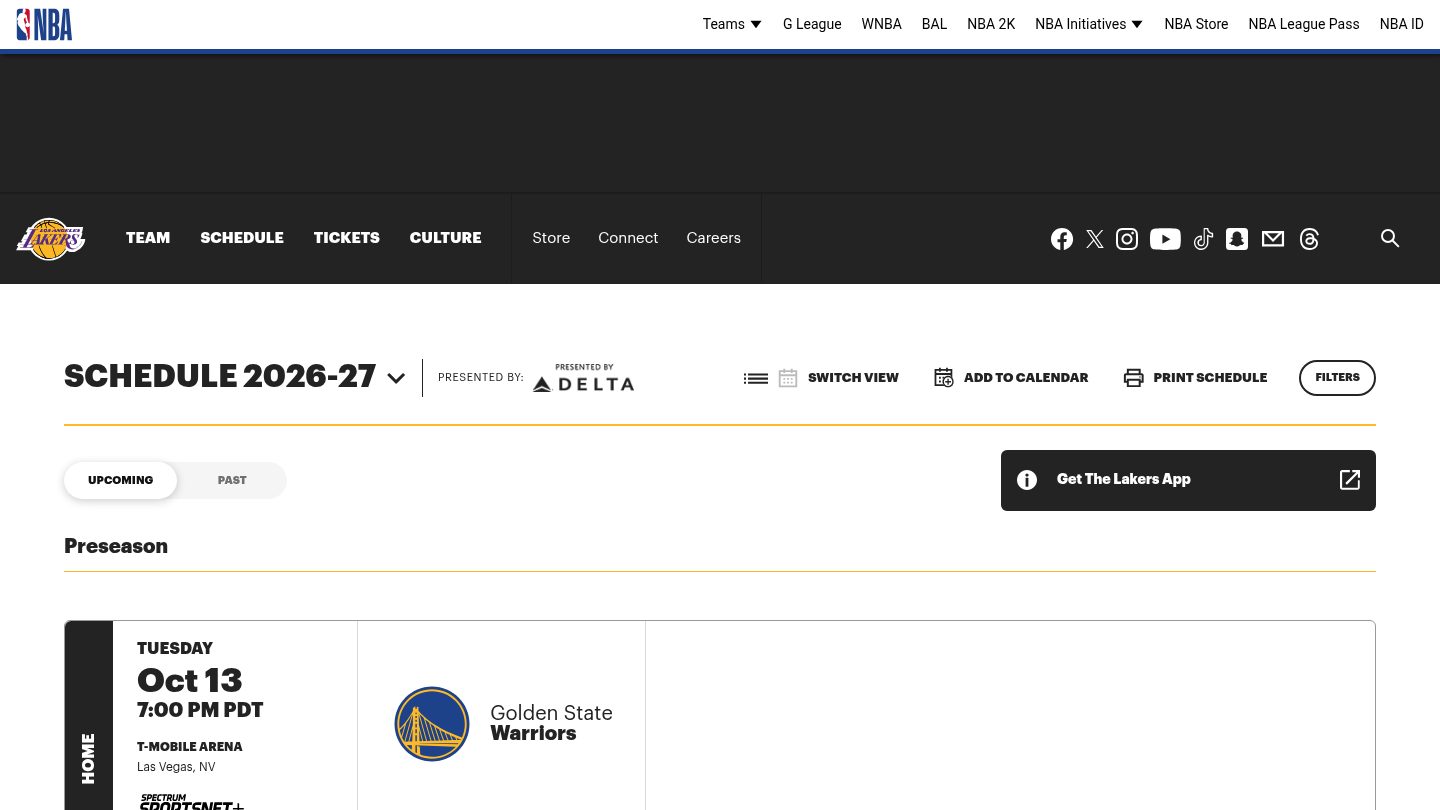Switch to list view icon
Screen dimensions: 1440x810
pos(756,378)
